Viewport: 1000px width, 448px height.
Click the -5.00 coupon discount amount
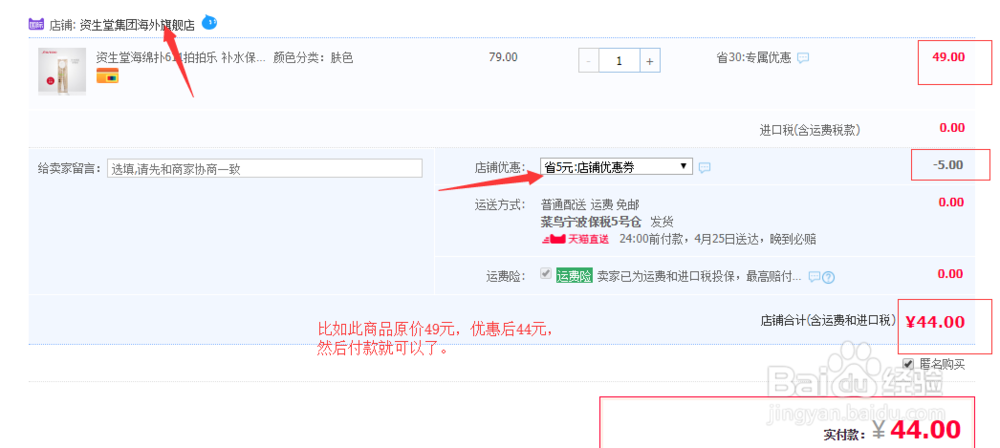(x=947, y=165)
